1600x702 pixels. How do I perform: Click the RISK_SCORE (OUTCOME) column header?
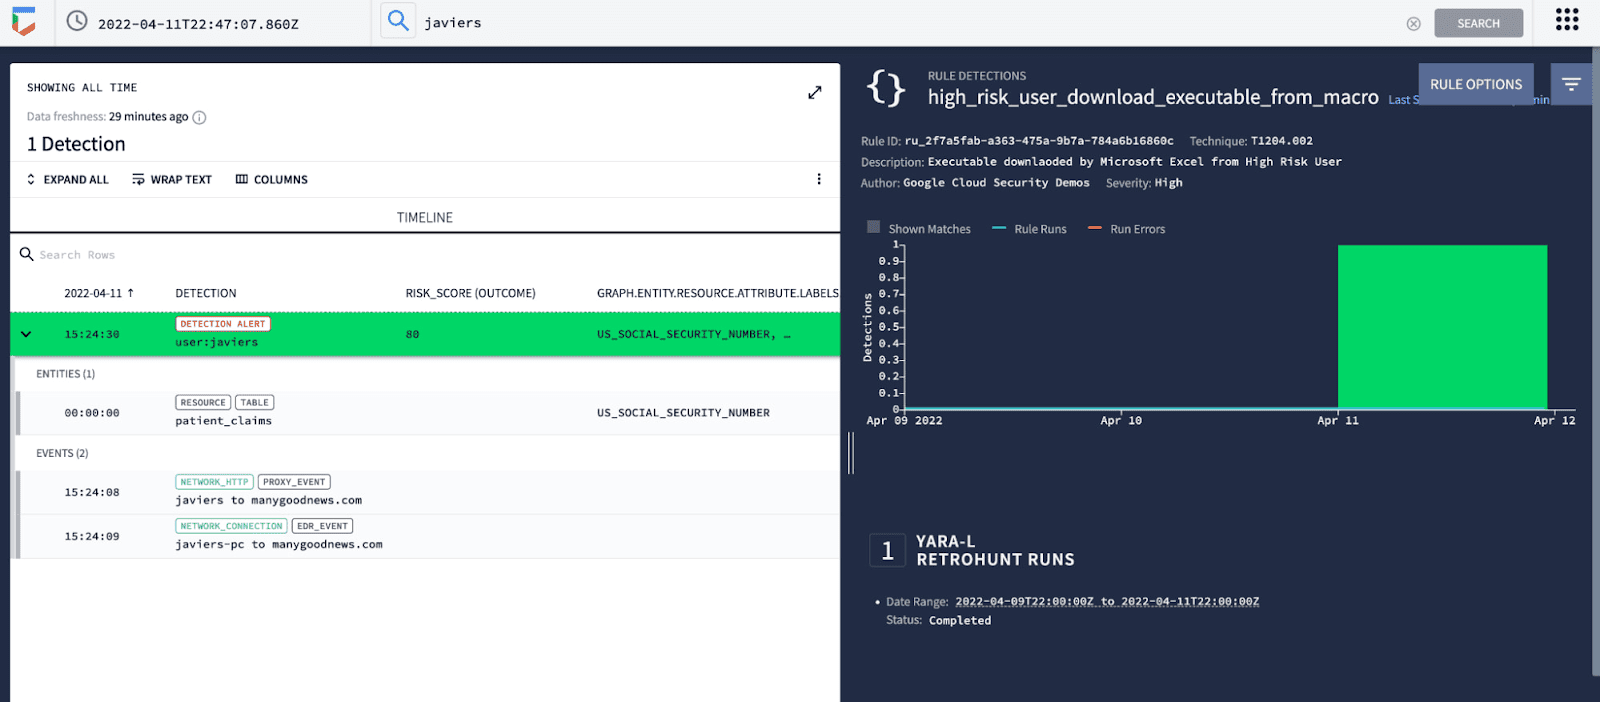coord(470,293)
